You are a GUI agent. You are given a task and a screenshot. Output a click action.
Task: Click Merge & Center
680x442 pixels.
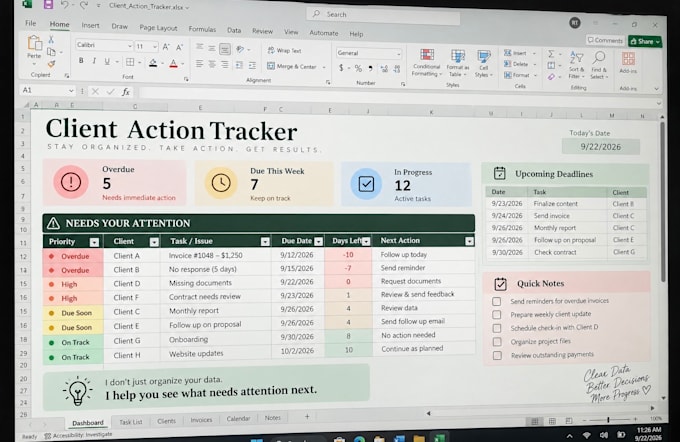tap(296, 66)
